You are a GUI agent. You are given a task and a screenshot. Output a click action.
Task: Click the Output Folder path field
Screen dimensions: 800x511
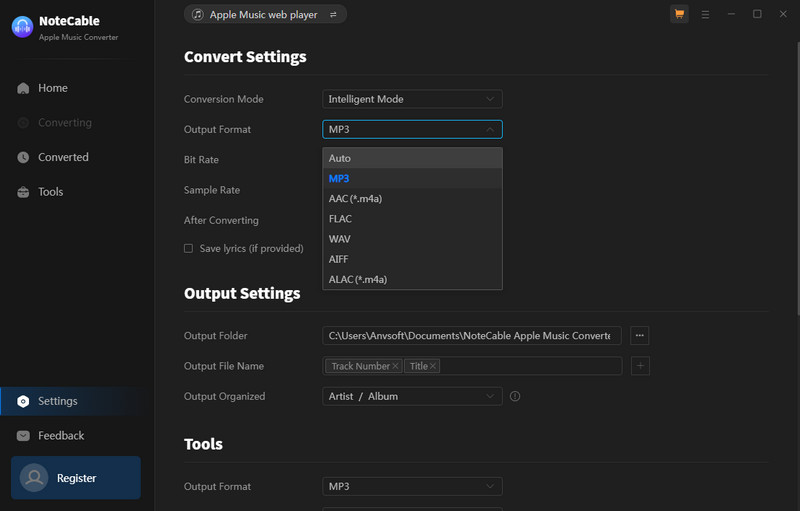coord(472,336)
